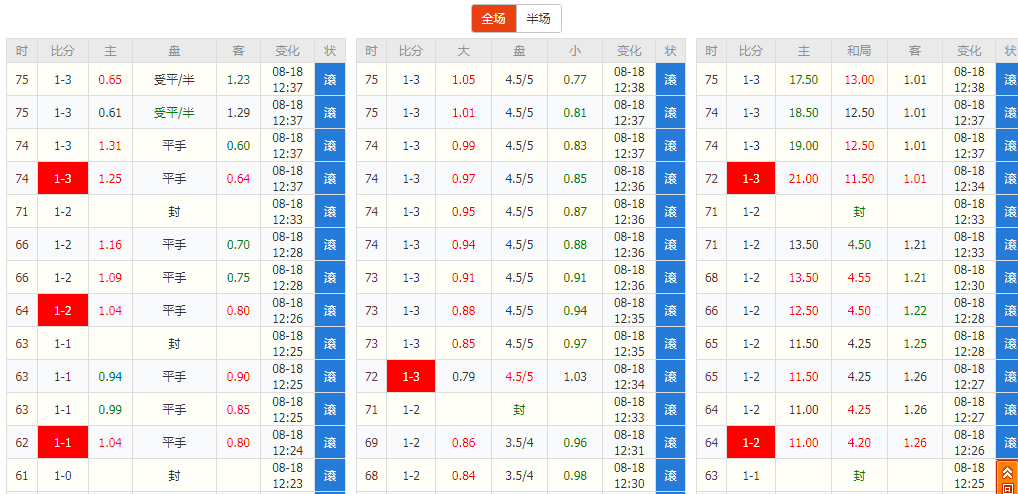Click 滚 badge in handicap table's top row

(x=330, y=80)
